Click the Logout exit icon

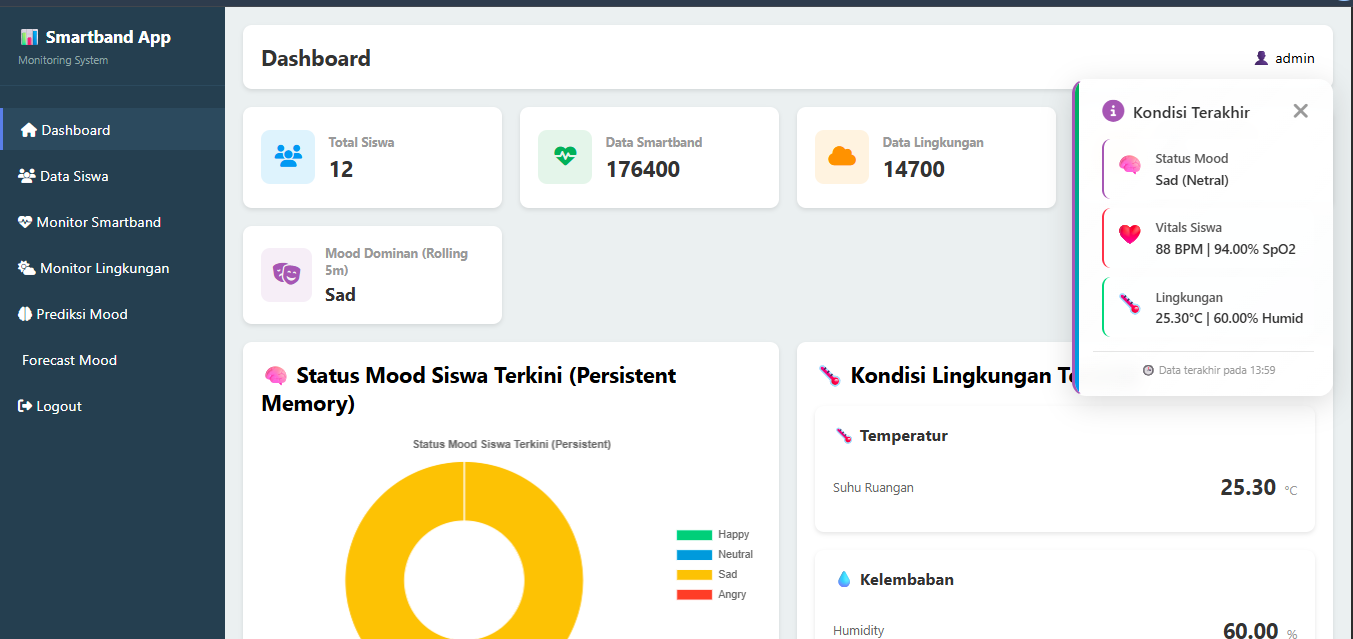pos(25,406)
